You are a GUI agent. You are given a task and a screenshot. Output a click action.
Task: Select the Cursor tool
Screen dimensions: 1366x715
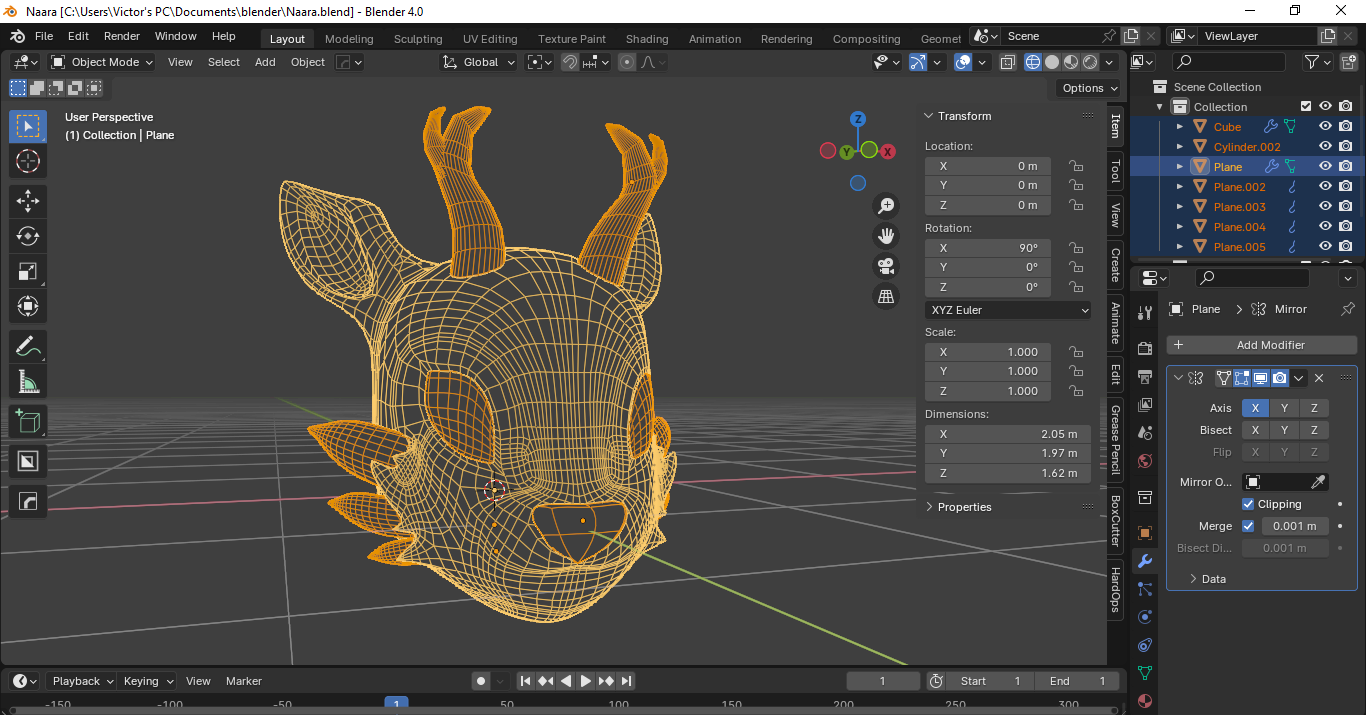(x=28, y=161)
